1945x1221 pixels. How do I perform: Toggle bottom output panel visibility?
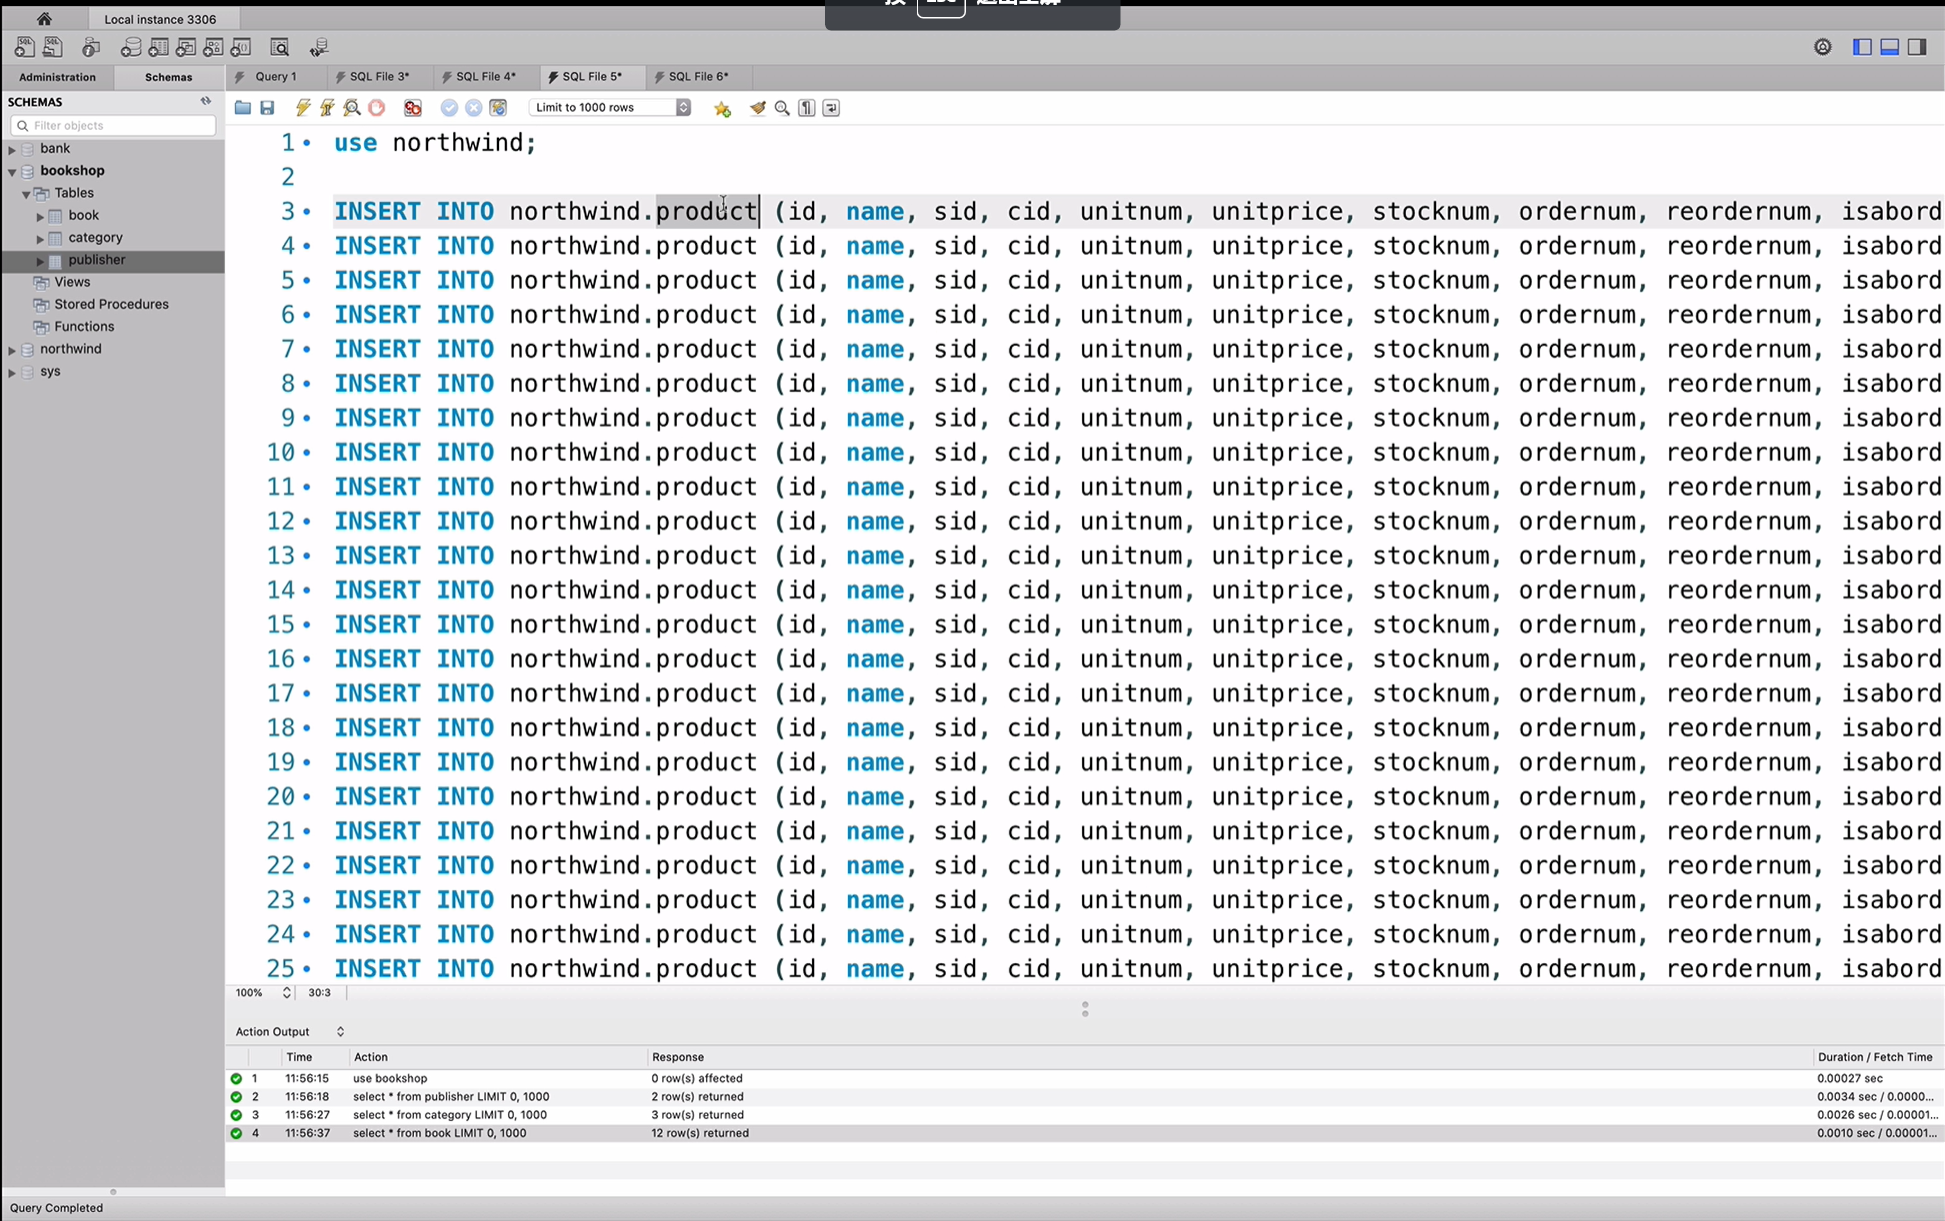tap(1890, 47)
